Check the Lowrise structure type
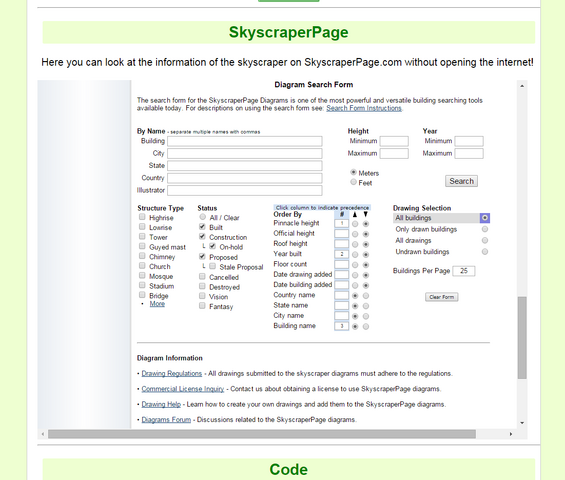The height and width of the screenshot is (480, 565). click(x=142, y=227)
